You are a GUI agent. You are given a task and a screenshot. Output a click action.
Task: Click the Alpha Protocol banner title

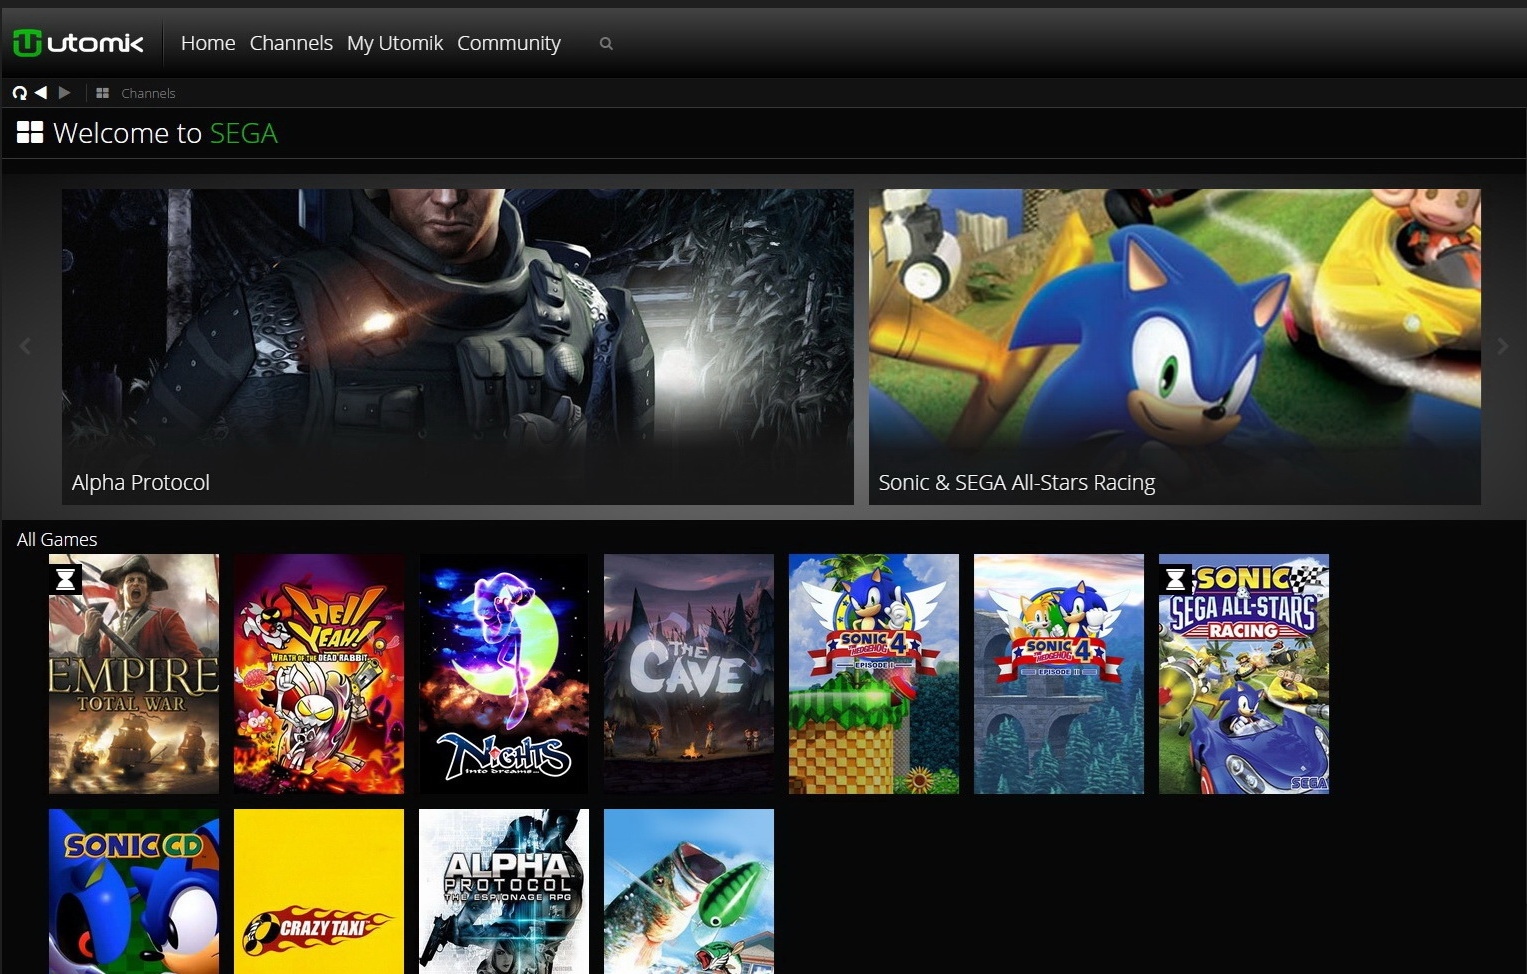point(141,482)
